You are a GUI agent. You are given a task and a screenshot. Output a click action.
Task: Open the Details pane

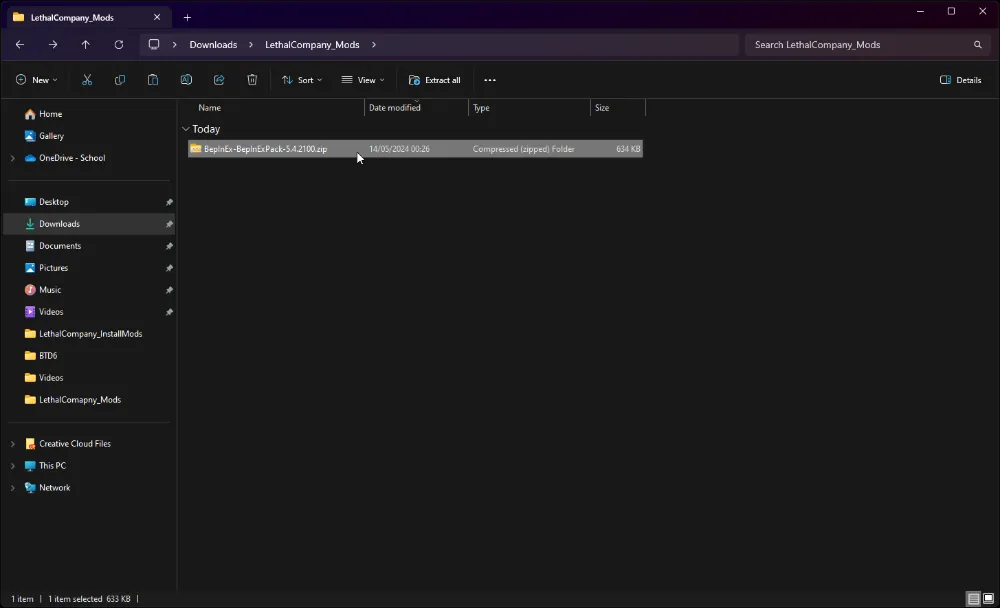959,80
